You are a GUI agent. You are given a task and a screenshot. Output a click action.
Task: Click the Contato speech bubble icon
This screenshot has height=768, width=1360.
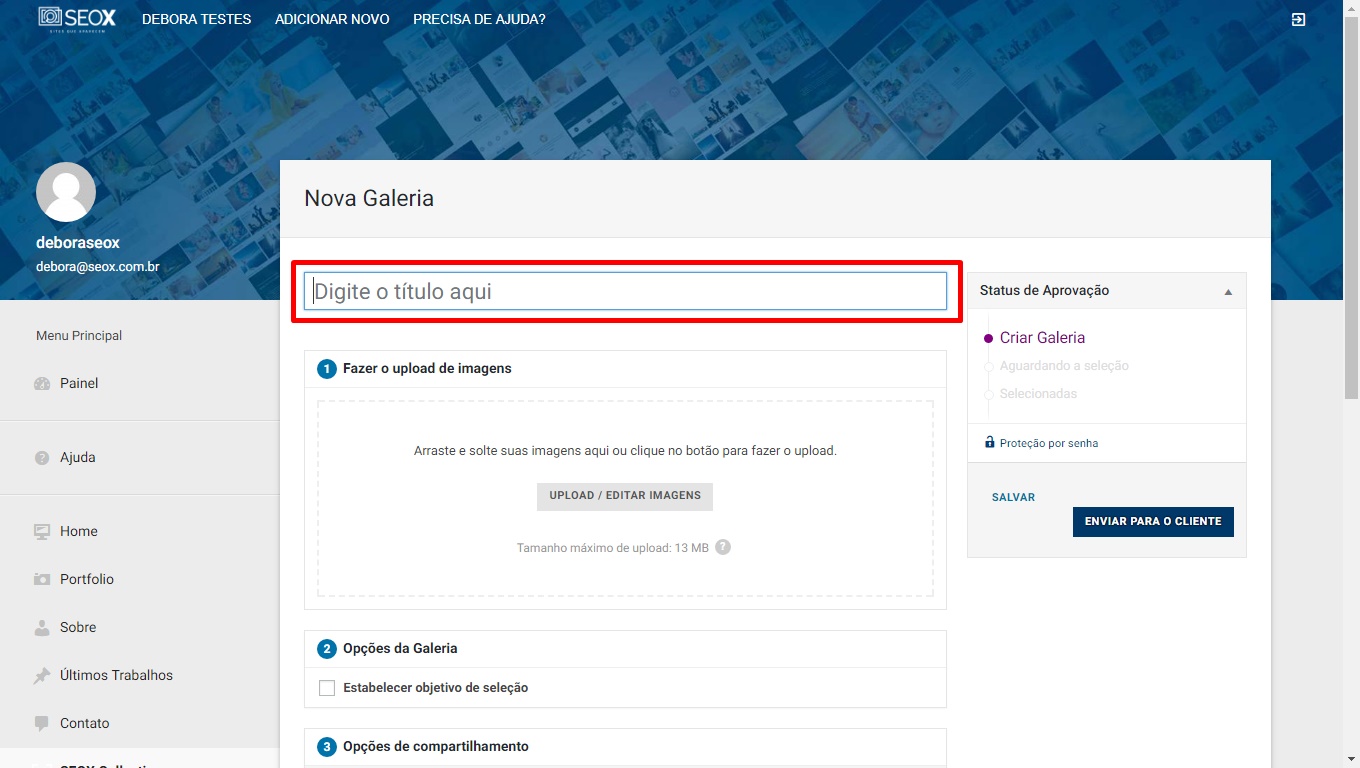pos(42,723)
